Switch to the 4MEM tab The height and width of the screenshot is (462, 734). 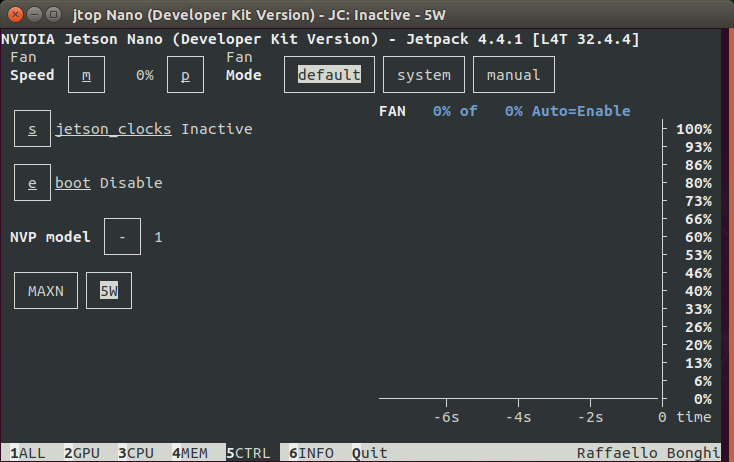[190, 453]
